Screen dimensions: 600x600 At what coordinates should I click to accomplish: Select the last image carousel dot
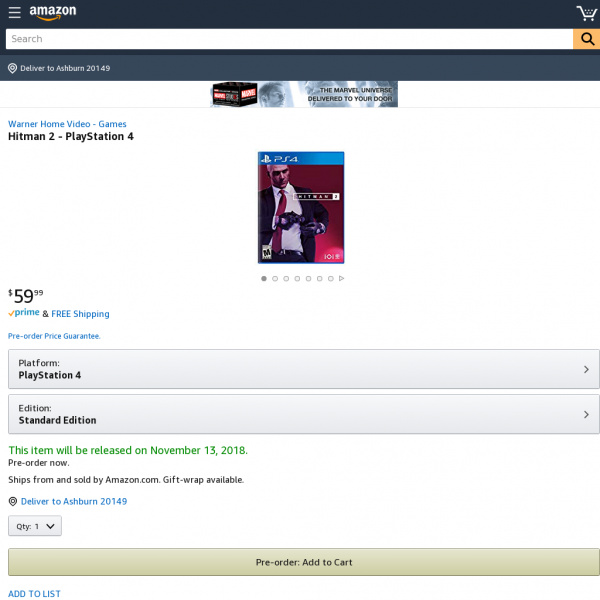331,279
